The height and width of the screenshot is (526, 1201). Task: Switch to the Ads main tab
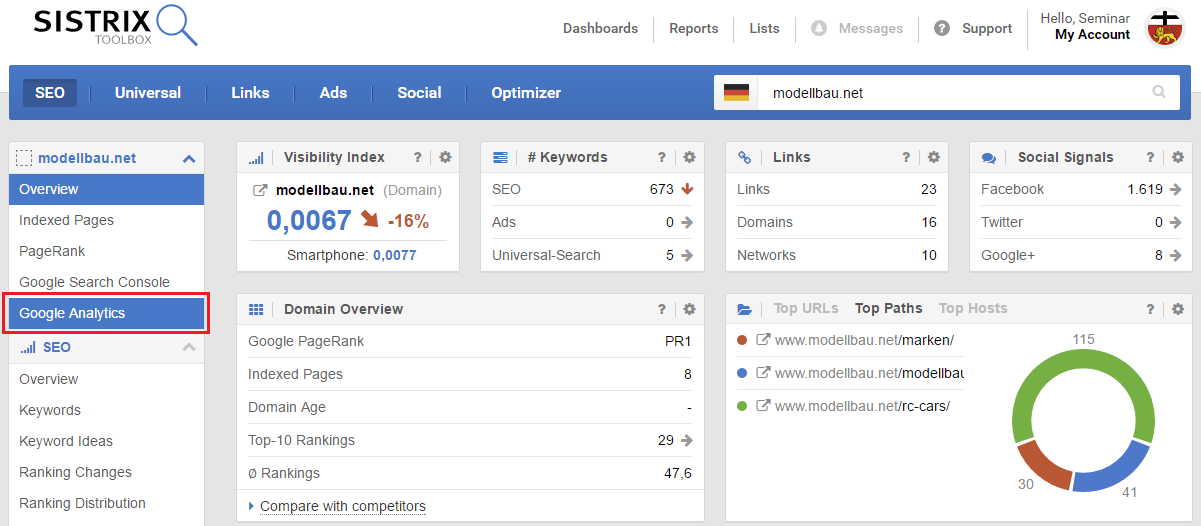tap(333, 93)
